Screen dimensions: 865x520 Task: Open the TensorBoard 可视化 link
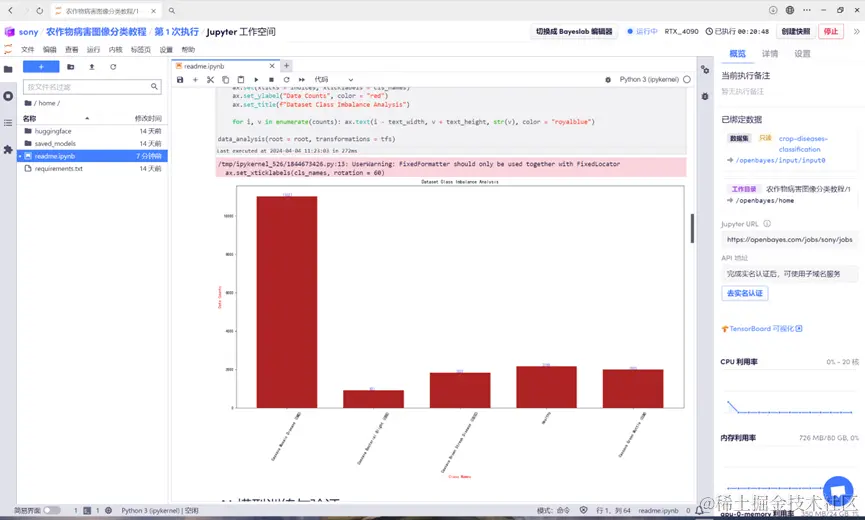click(x=762, y=329)
